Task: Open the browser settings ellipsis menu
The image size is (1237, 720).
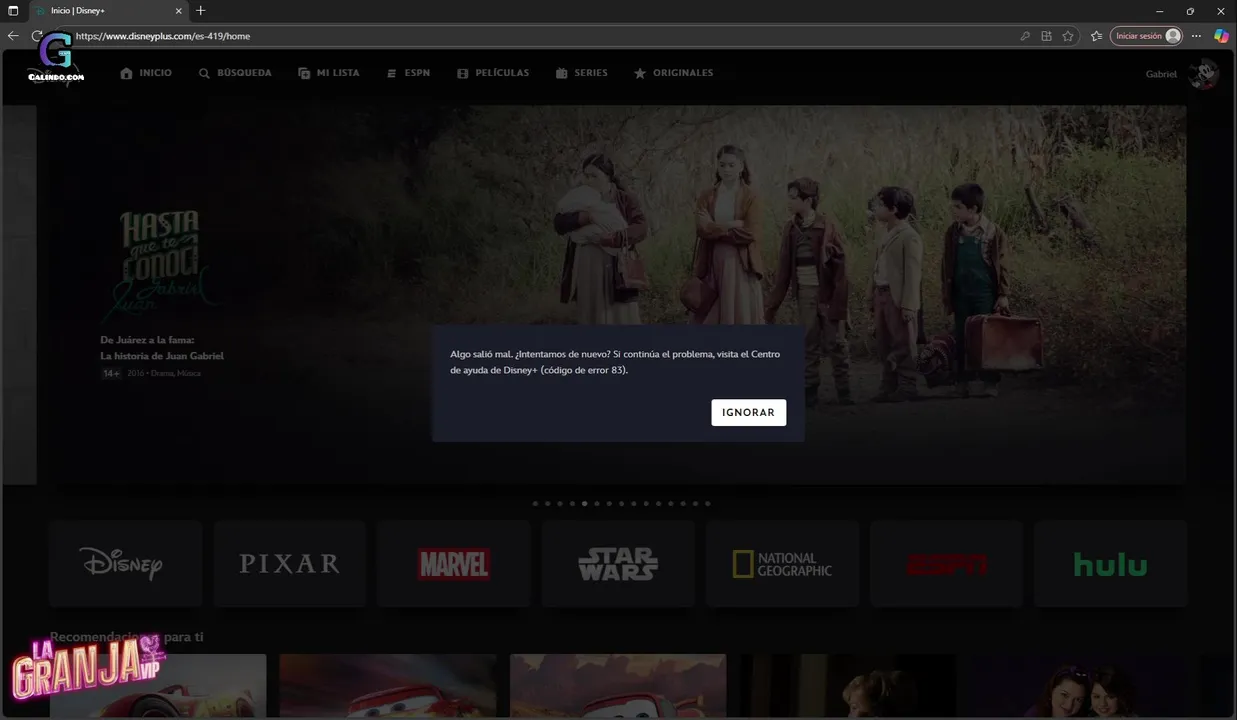Action: (1197, 36)
